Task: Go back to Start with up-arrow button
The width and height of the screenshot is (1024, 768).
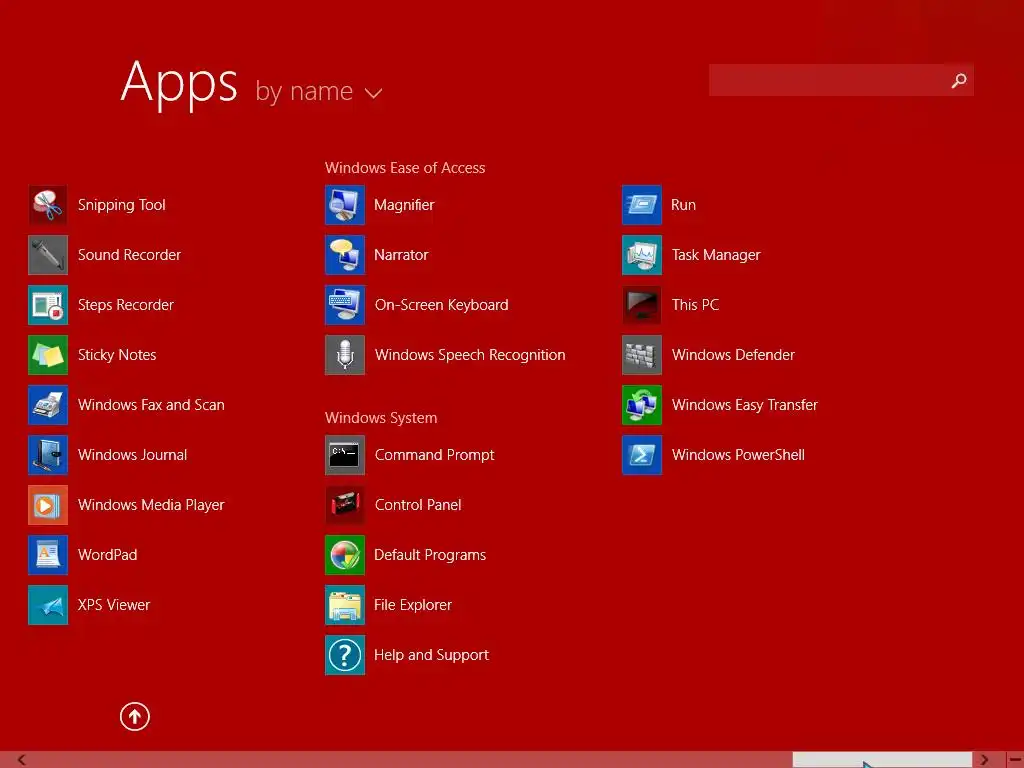Action: point(135,716)
